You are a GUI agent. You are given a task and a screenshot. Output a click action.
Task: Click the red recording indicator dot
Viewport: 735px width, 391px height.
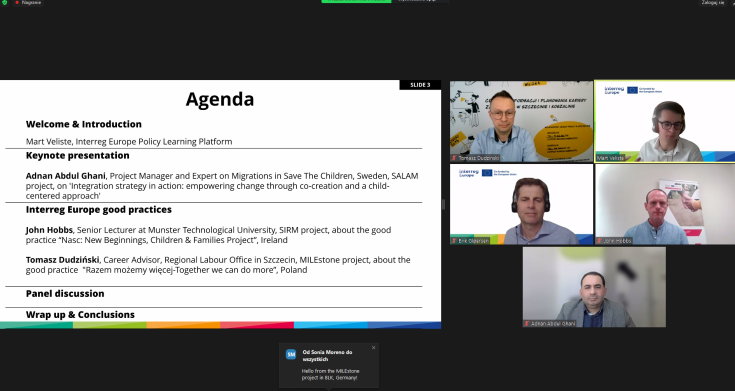coord(17,2)
